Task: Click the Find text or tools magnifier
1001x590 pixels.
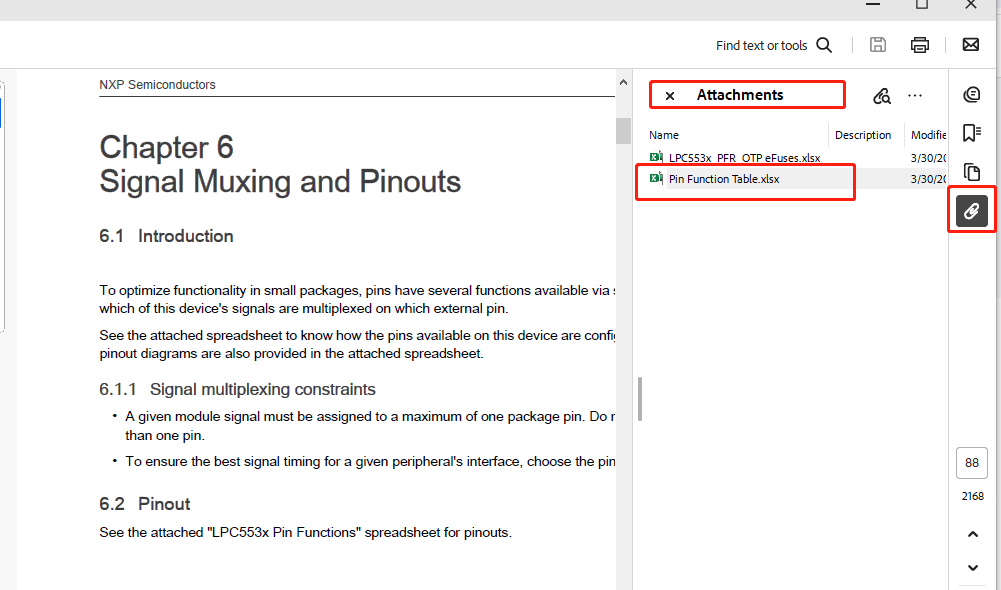Action: click(823, 45)
